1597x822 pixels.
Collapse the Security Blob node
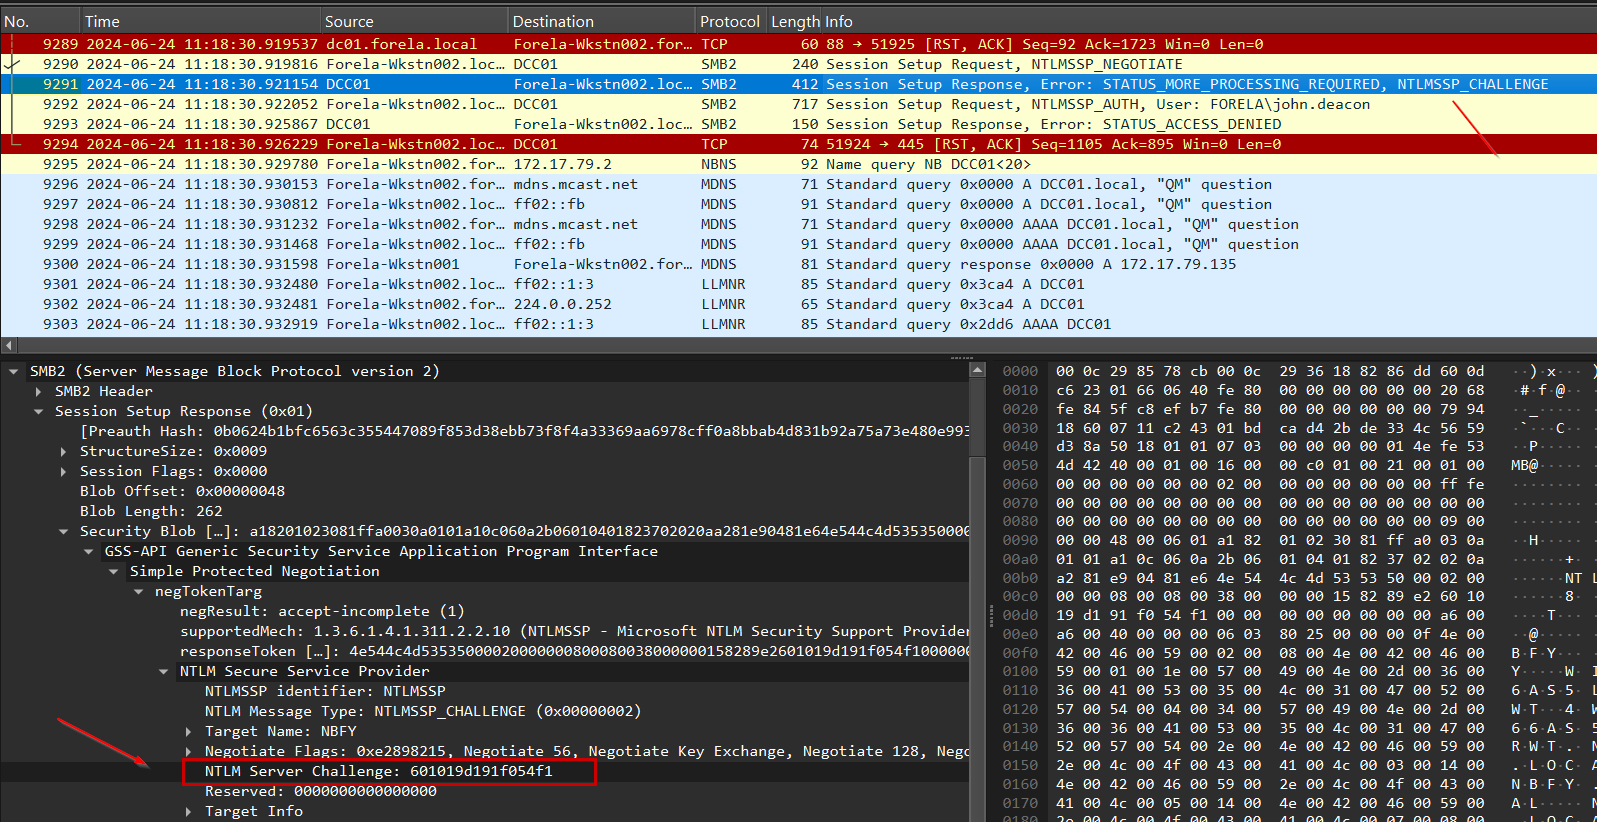click(x=64, y=531)
